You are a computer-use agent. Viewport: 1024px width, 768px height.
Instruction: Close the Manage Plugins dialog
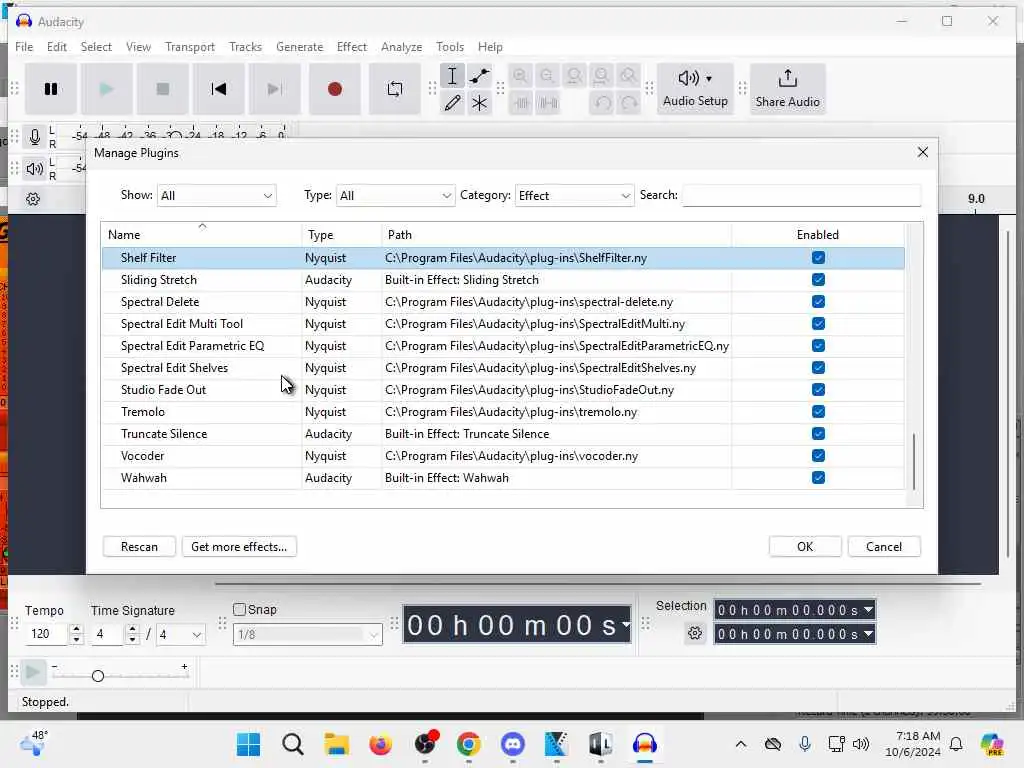click(x=922, y=152)
